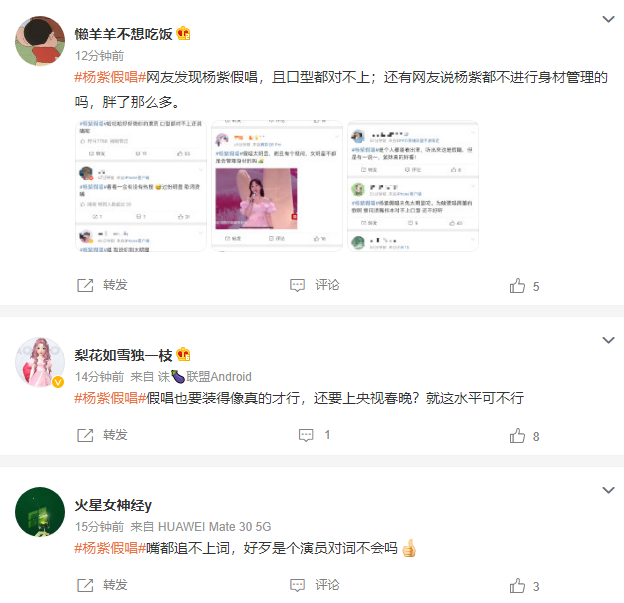Open comments on the first post
This screenshot has height=603, width=624.
[314, 285]
